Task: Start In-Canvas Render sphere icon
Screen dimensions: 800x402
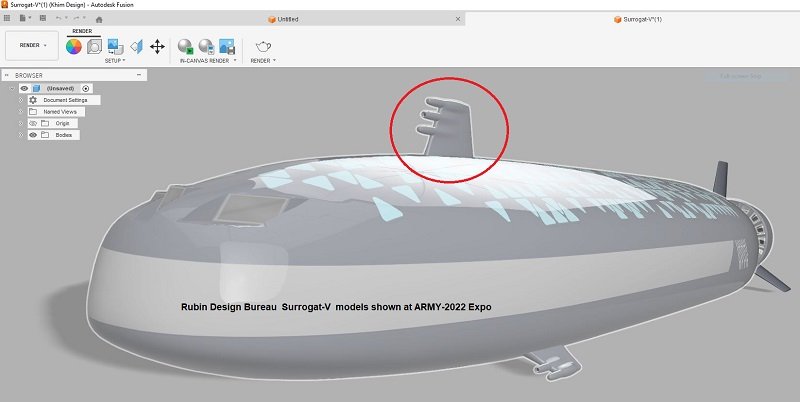Action: click(x=185, y=47)
